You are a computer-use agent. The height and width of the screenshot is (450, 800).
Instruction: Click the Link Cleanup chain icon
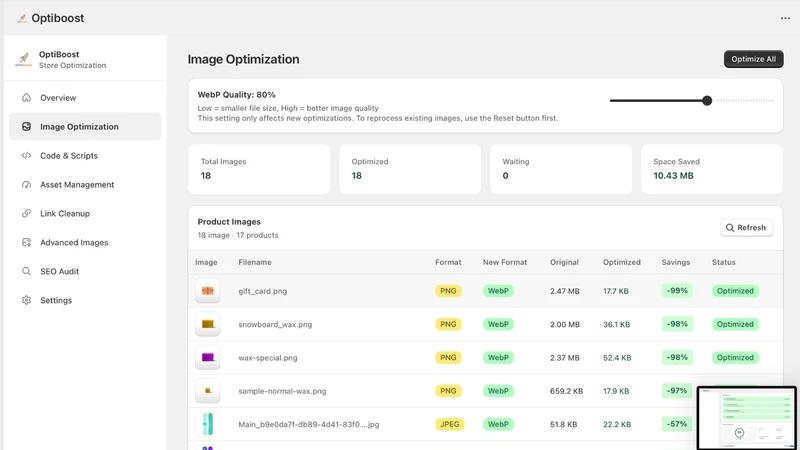27,213
